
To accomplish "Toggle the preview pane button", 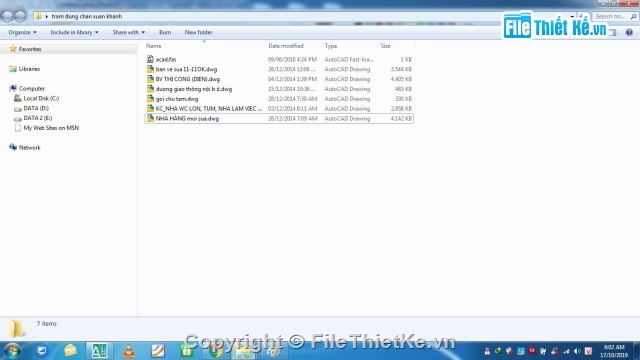I will click(612, 32).
